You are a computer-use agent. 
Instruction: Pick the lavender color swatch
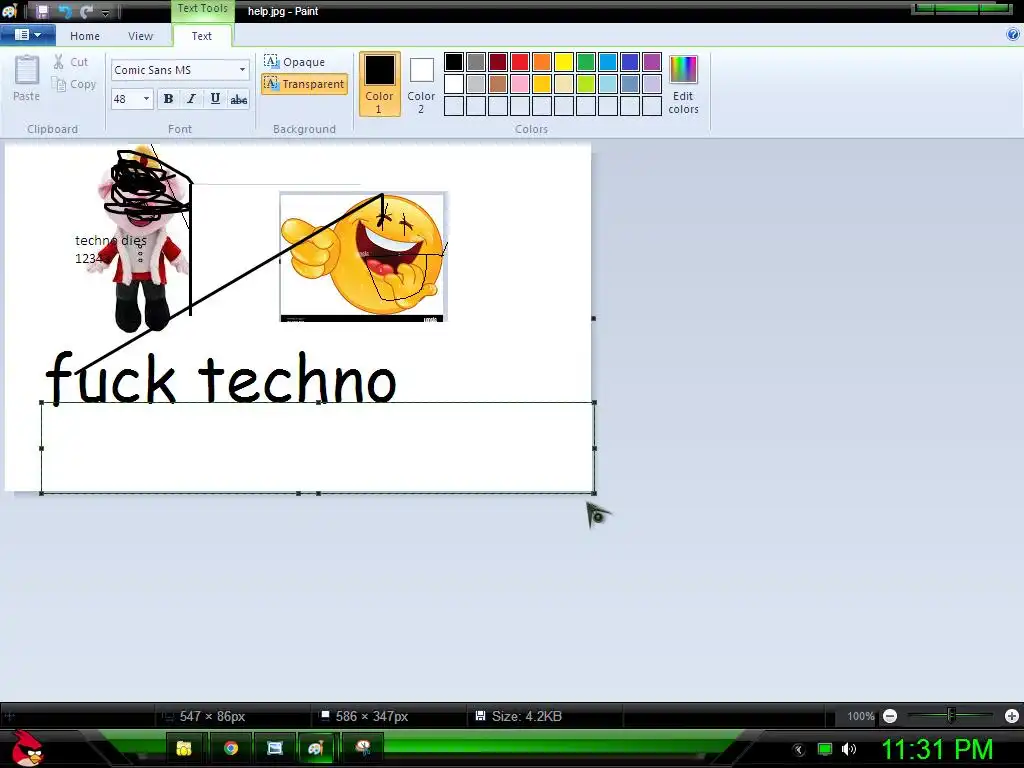pyautogui.click(x=652, y=84)
